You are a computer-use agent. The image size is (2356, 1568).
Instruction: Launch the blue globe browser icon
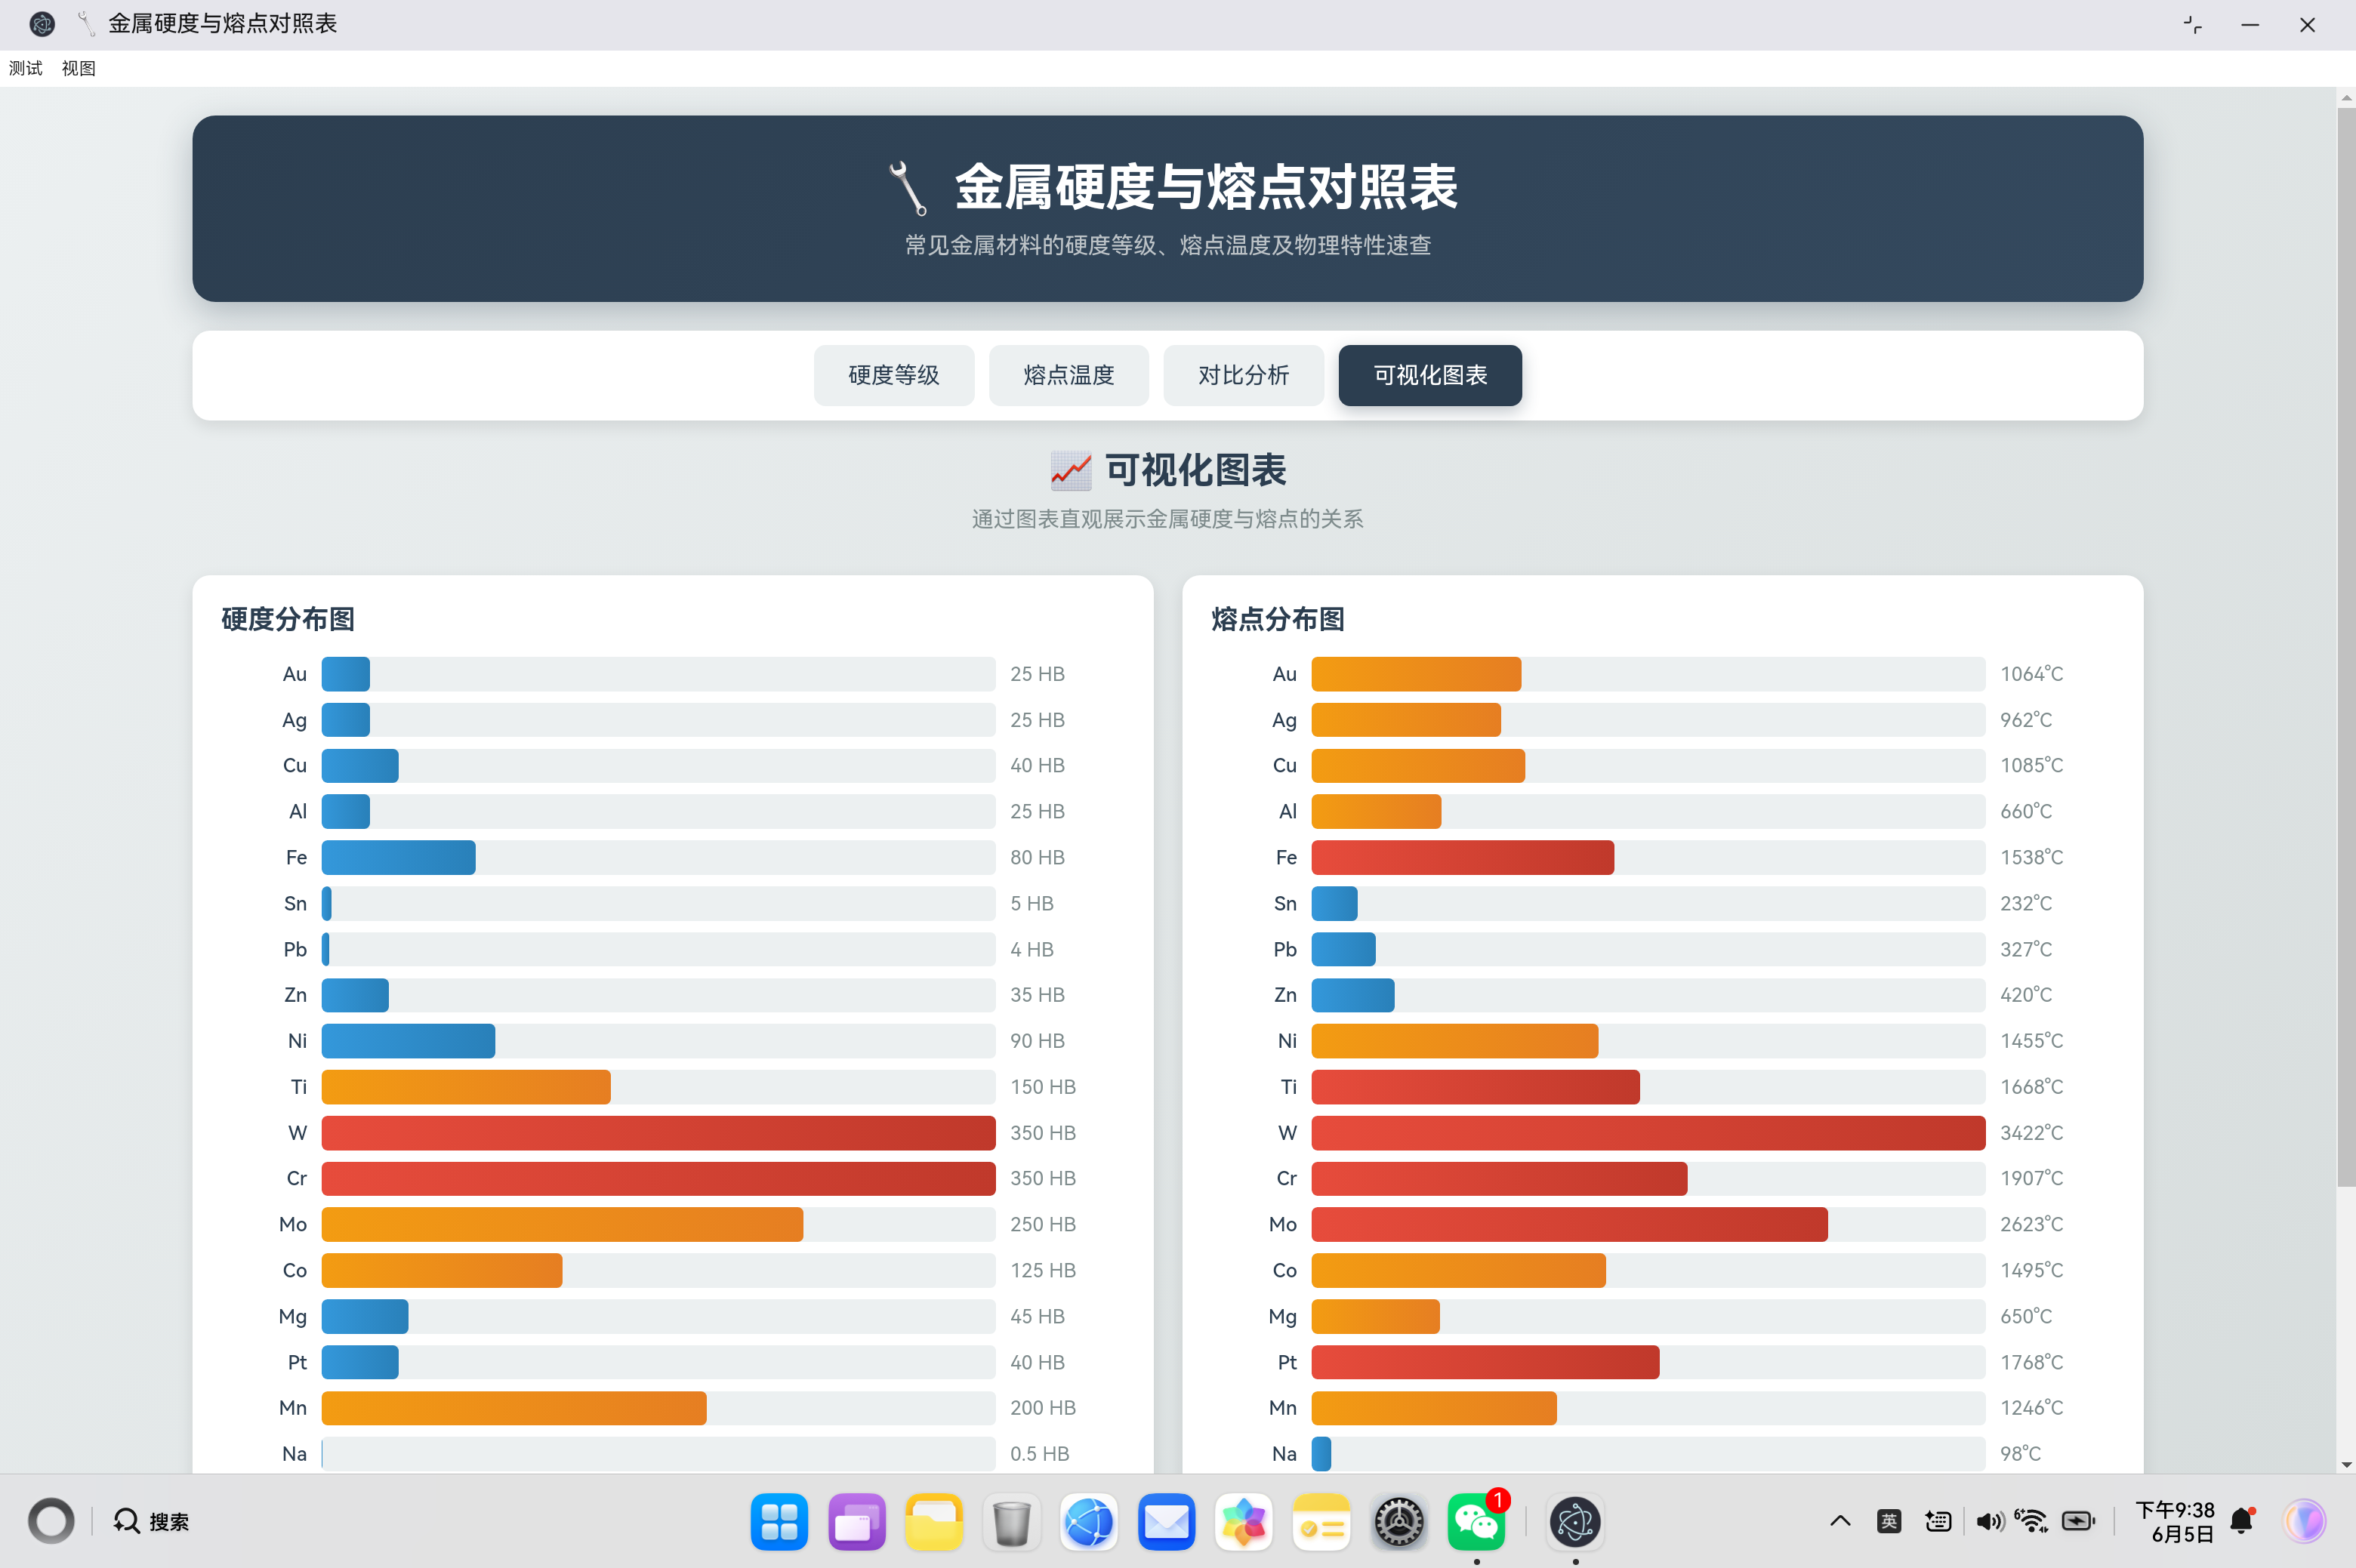pyautogui.click(x=1089, y=1521)
